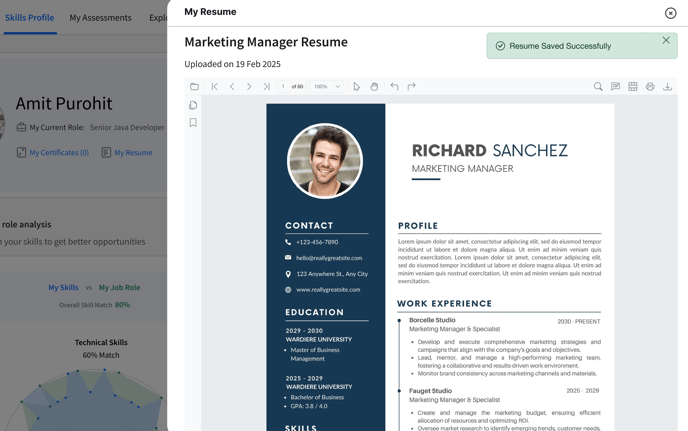Click the certificate icon beside My Certificates
The width and height of the screenshot is (688, 431).
[22, 152]
